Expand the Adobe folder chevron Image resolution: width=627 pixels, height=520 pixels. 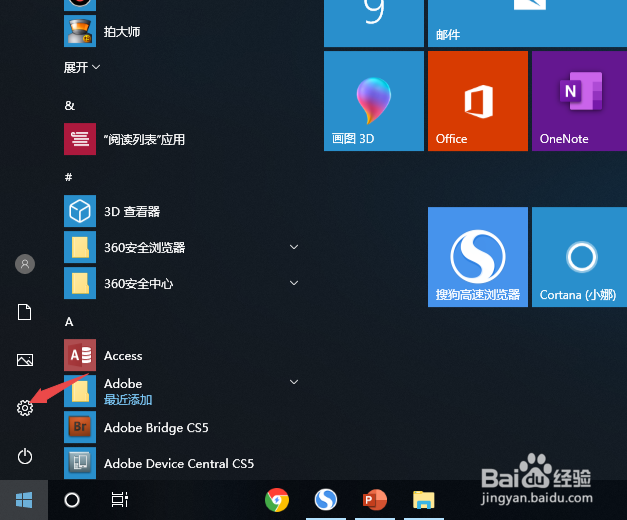[x=294, y=382]
